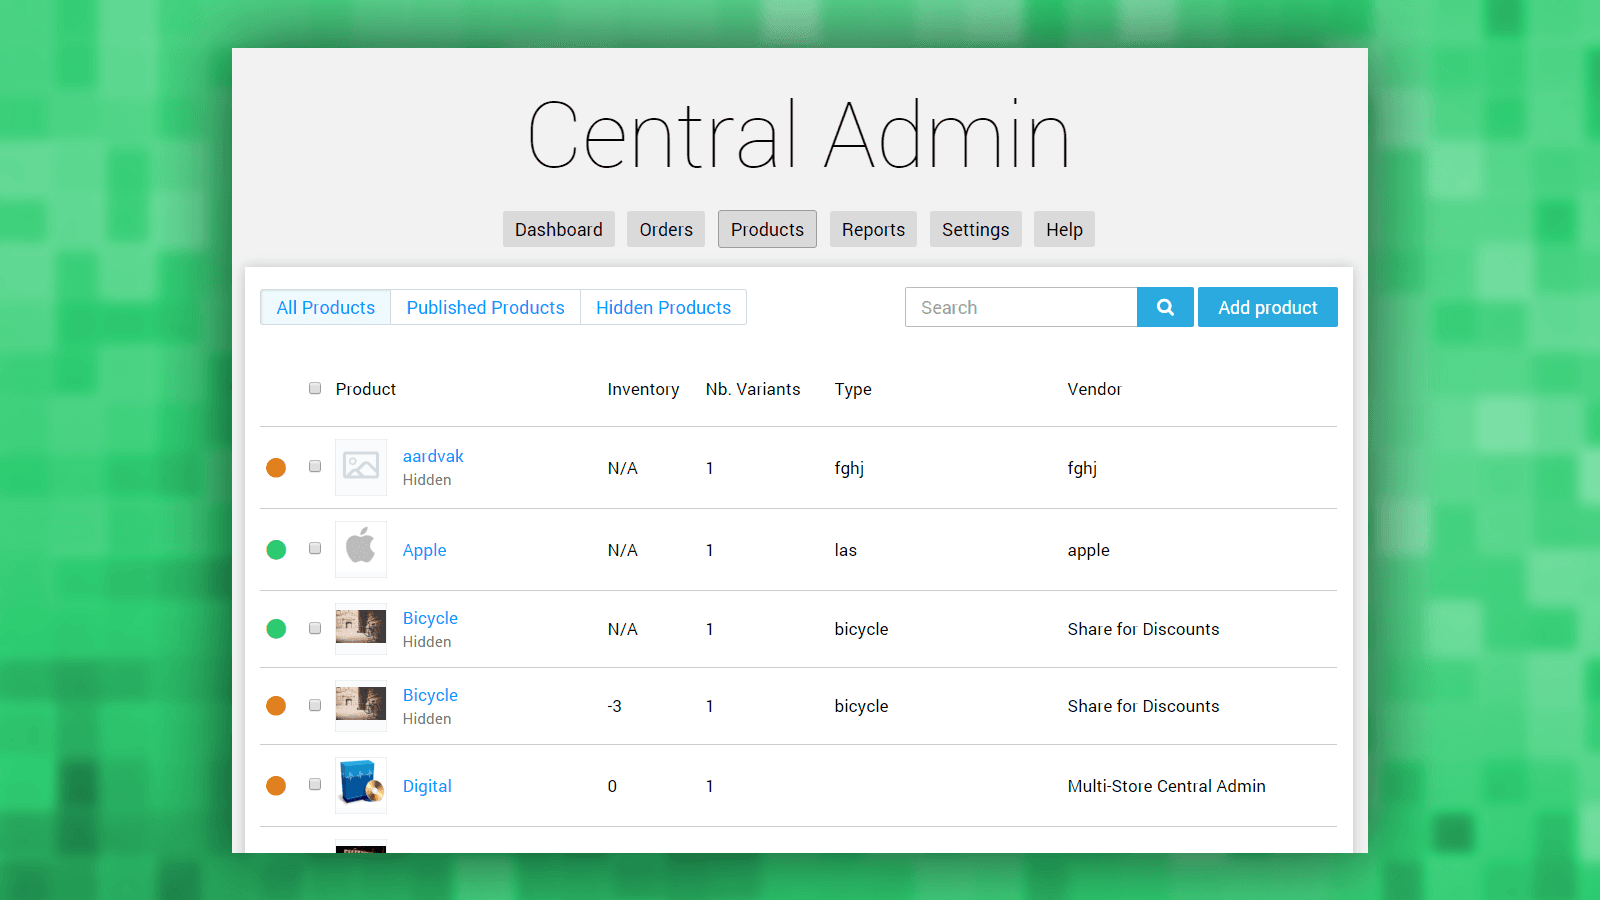The width and height of the screenshot is (1600, 900).
Task: Click orange status dot beside aardvak
Action: 276,467
